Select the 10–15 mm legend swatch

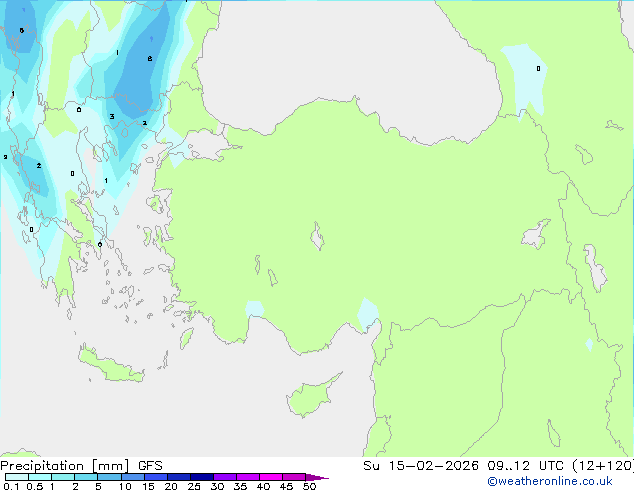tap(133, 477)
